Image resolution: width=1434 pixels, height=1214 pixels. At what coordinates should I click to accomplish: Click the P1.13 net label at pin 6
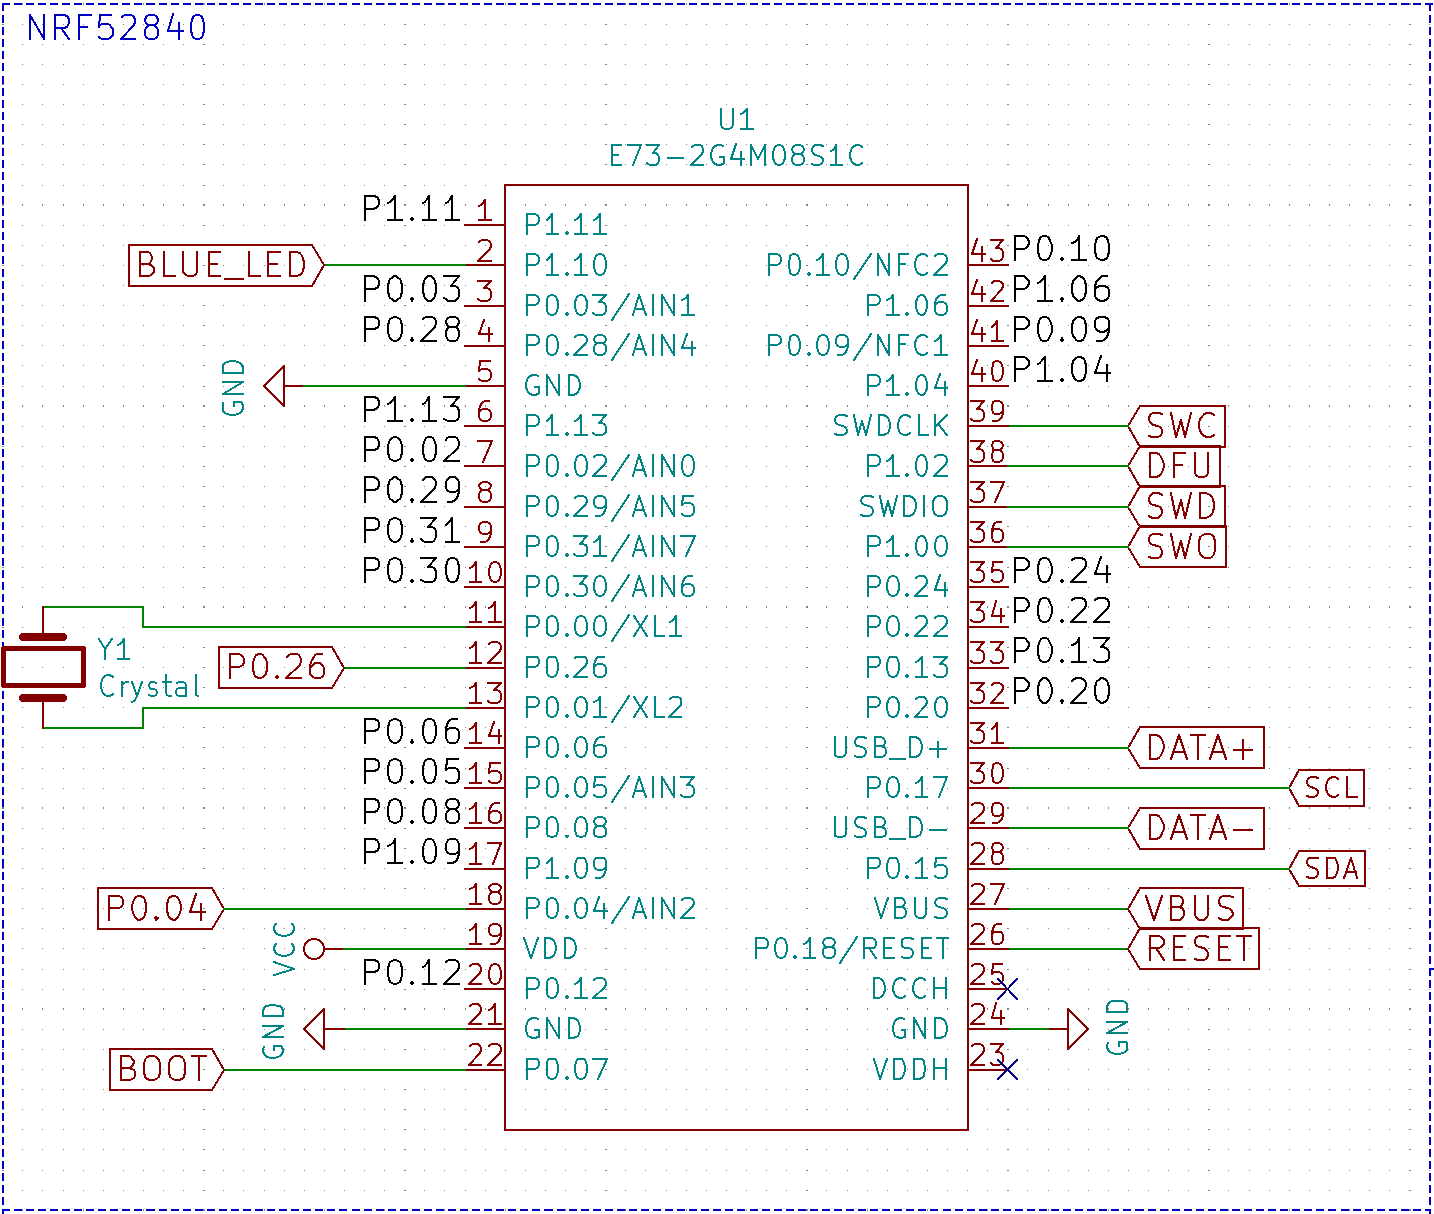click(412, 409)
